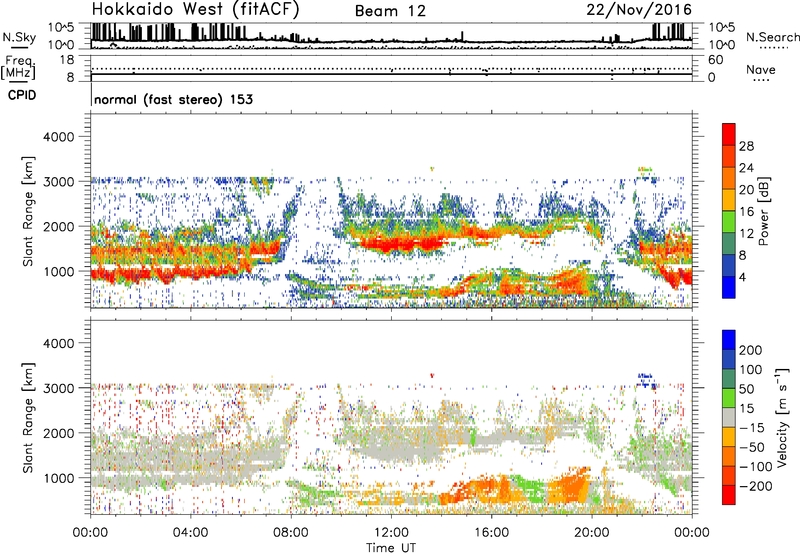Click the 'Nave' legend label
The width and height of the screenshot is (800, 554).
pyautogui.click(x=761, y=69)
